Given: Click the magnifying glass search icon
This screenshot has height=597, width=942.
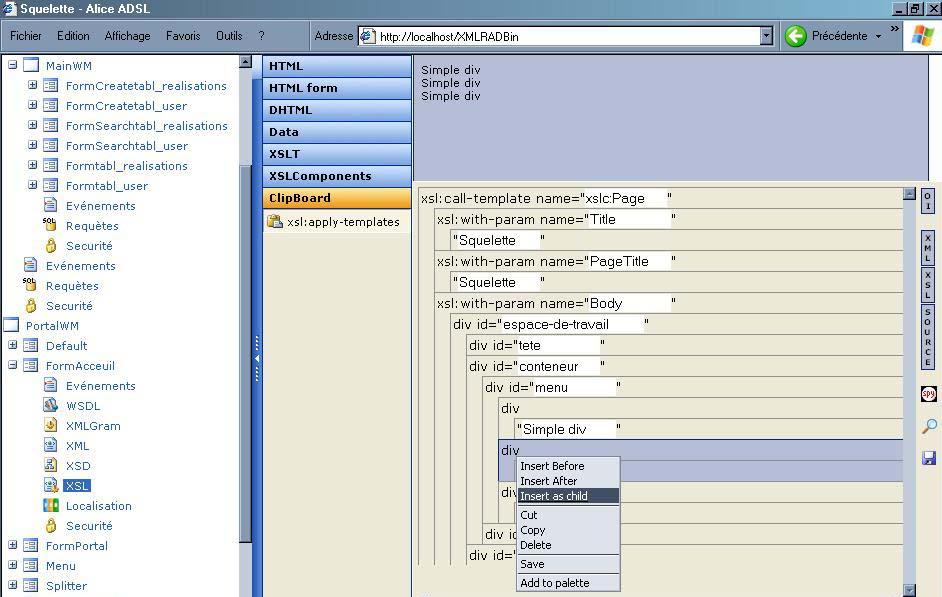Looking at the screenshot, I should (x=928, y=427).
